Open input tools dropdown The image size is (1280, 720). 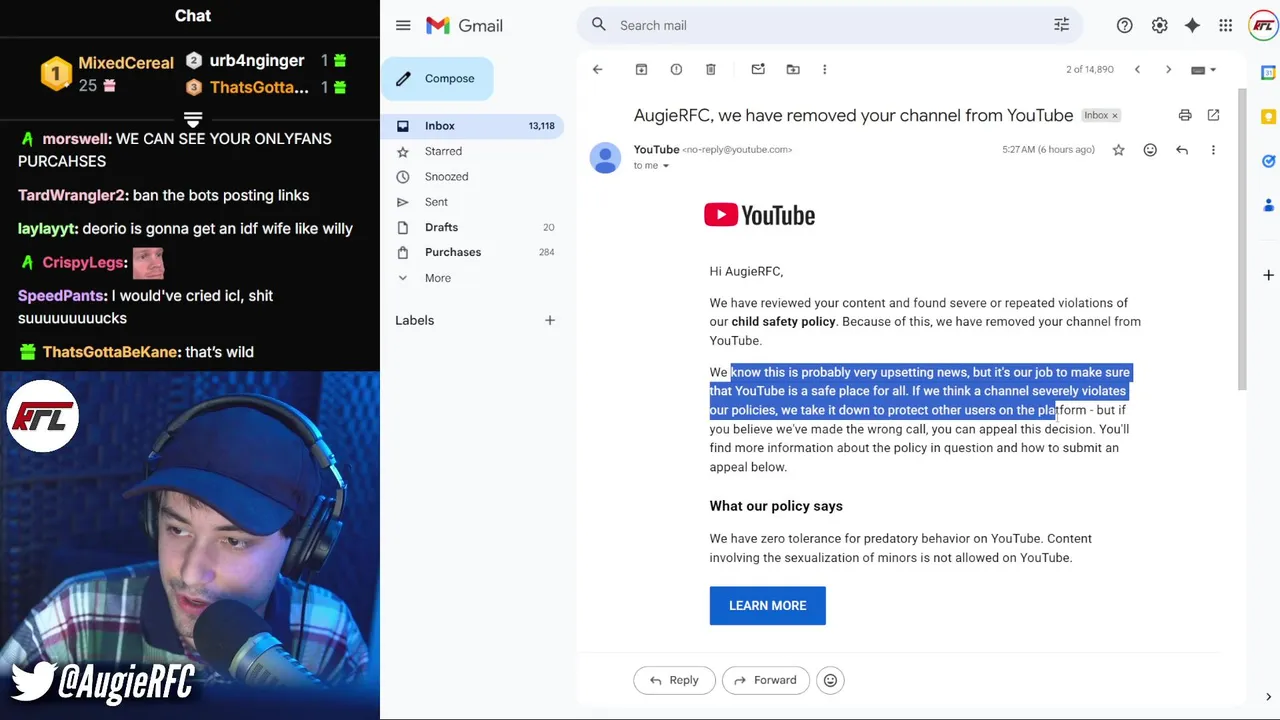click(x=1203, y=70)
